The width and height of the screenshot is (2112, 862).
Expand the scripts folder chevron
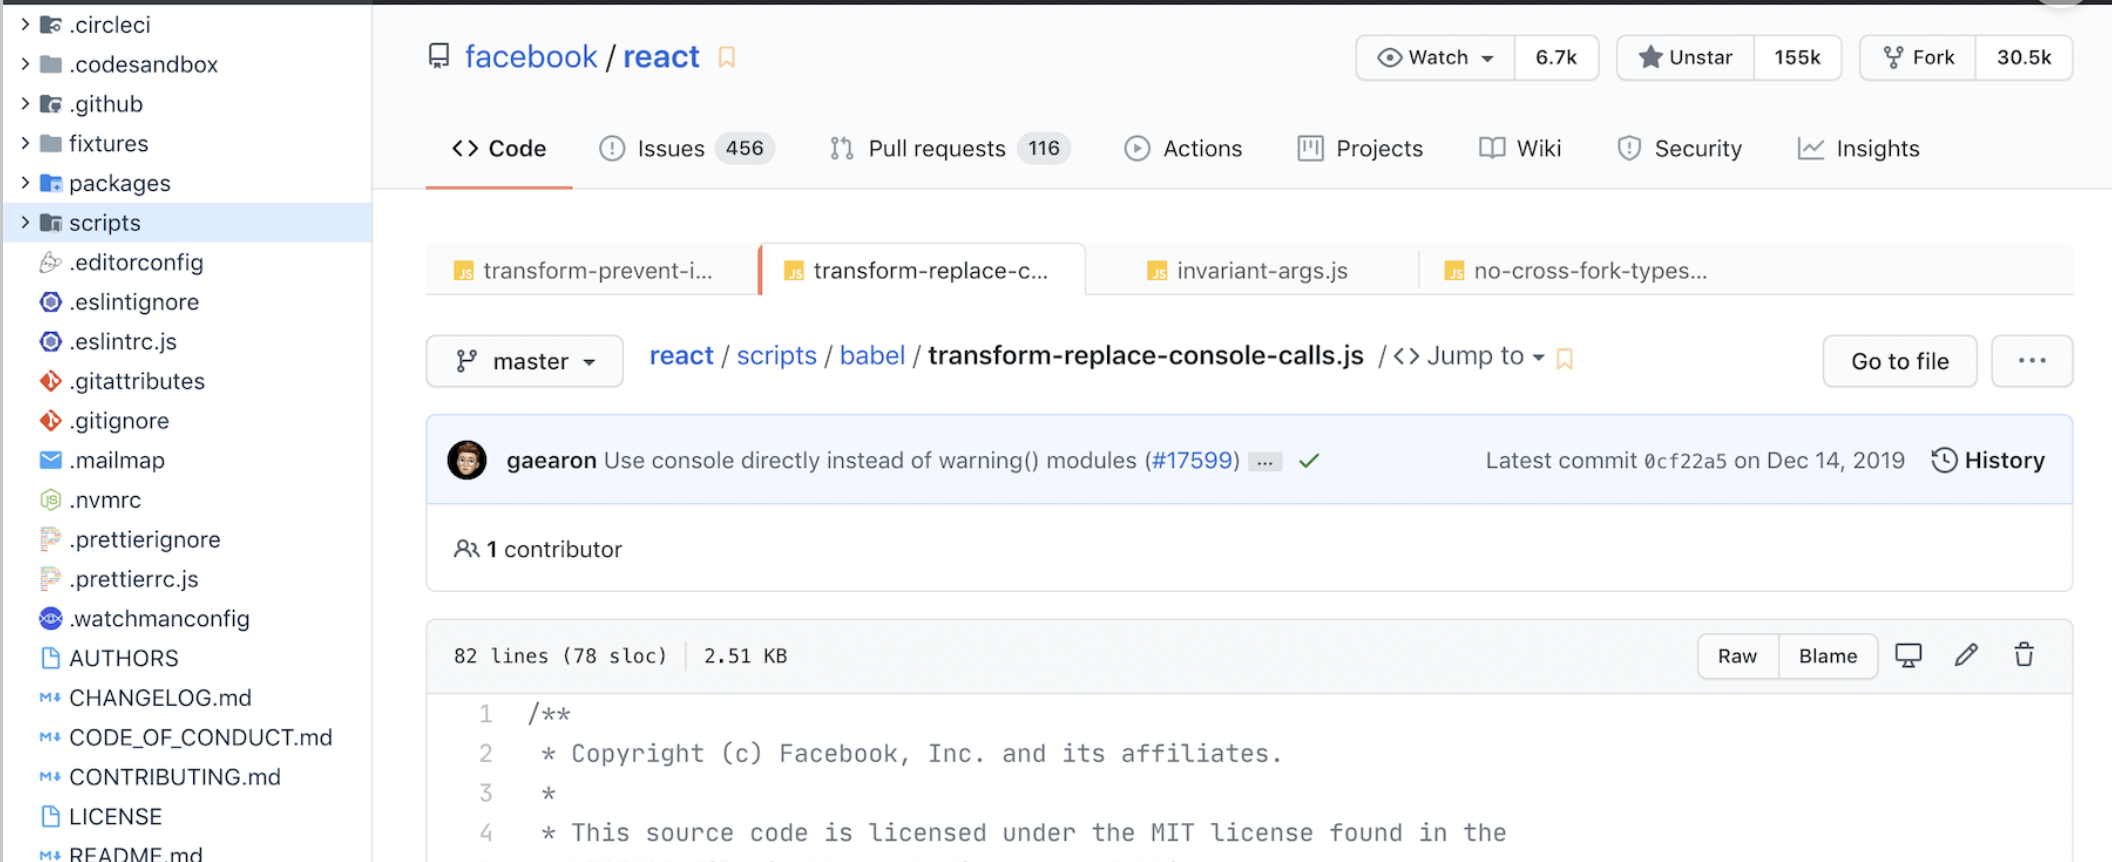(x=25, y=222)
